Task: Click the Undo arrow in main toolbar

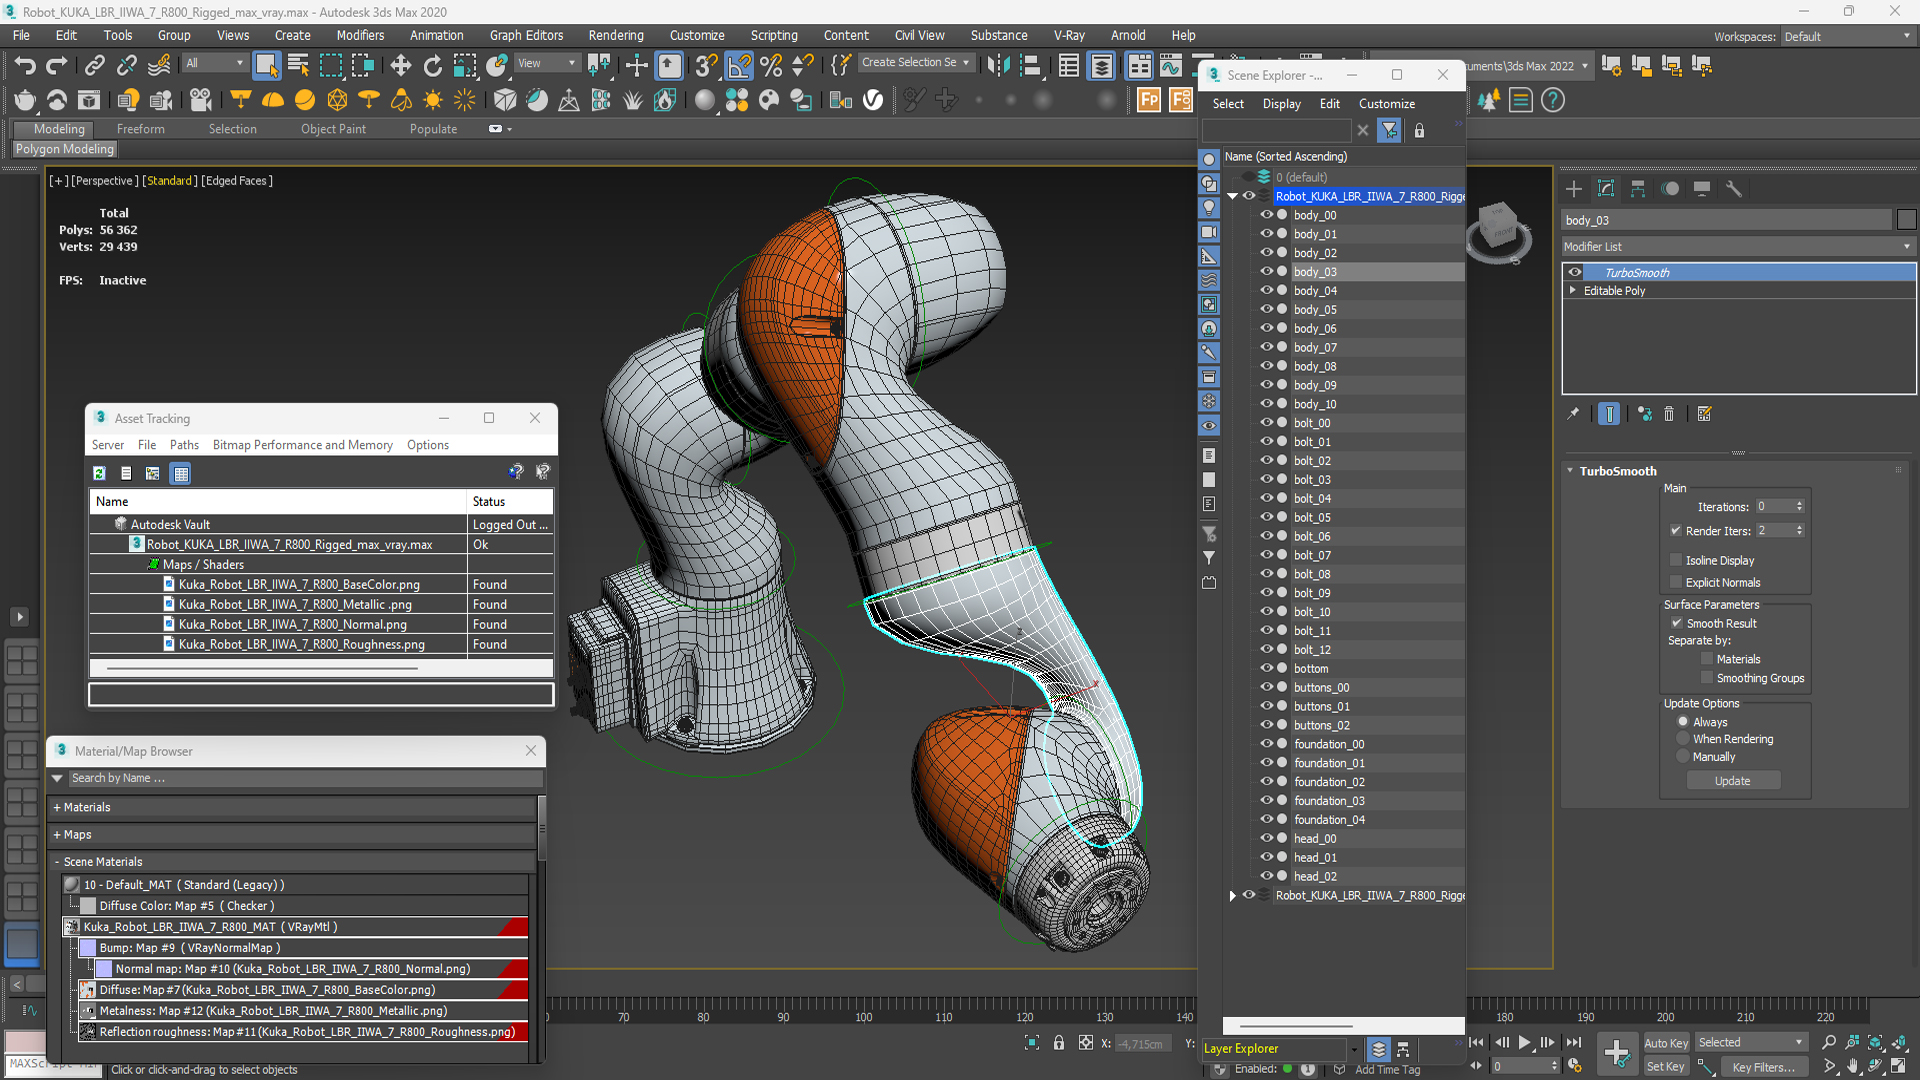Action: 25,66
